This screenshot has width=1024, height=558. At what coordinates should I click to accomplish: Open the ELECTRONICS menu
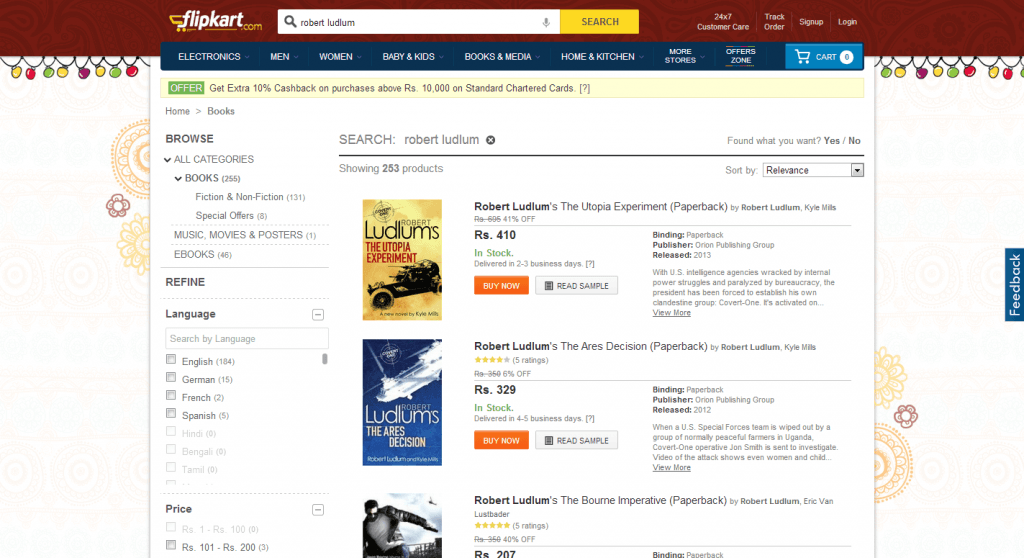pyautogui.click(x=214, y=57)
